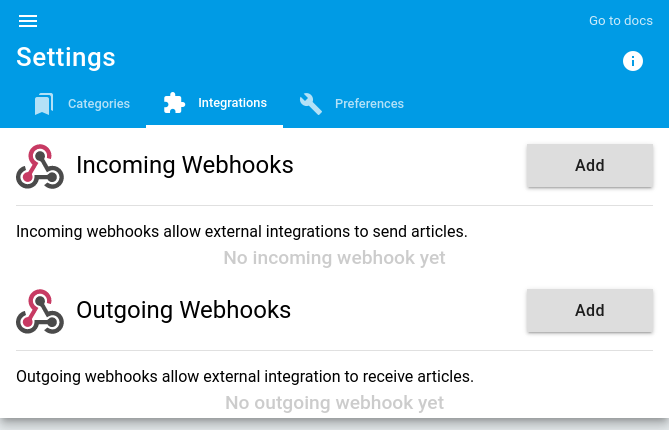Add a new outgoing webhook
Viewport: 669px width, 430px height.
point(590,311)
